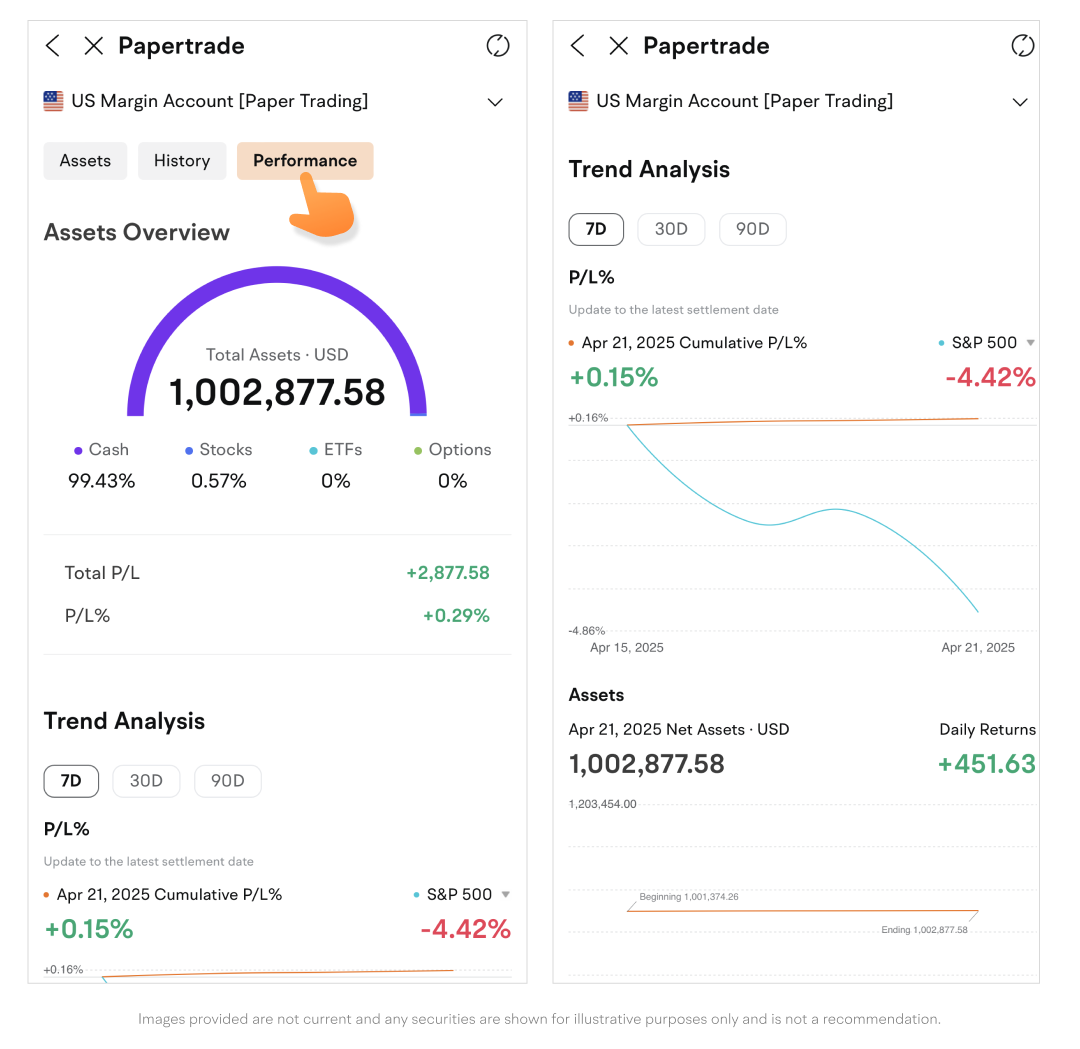Tap the X icon on the right screen
The height and width of the screenshot is (1049, 1080).
[x=618, y=46]
